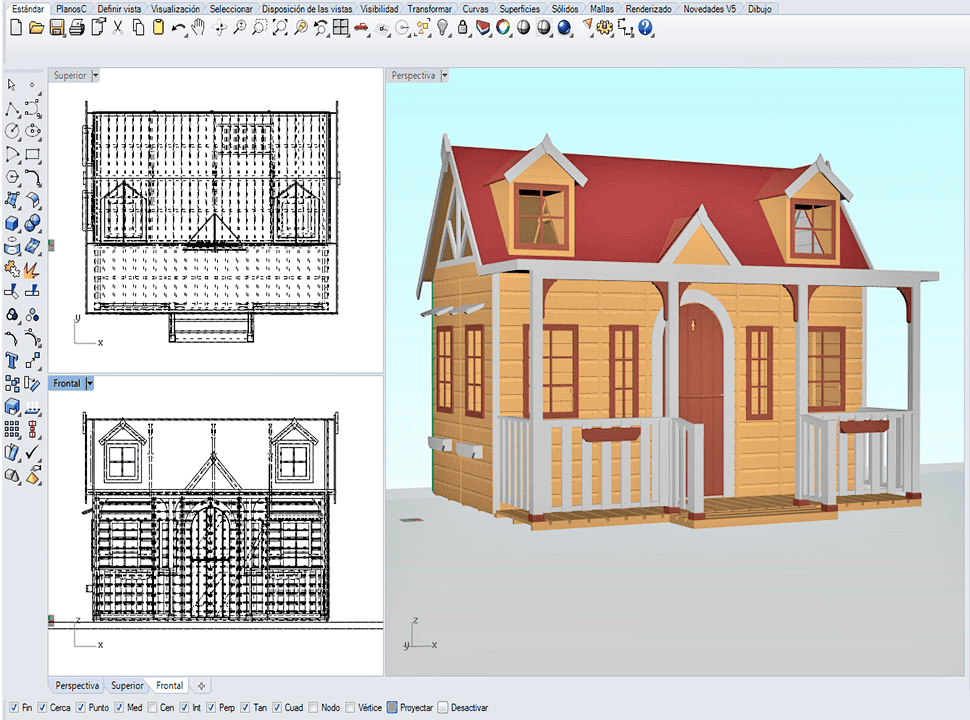Click the puzzle piece Join icon
This screenshot has width=970, height=720.
coord(12,269)
